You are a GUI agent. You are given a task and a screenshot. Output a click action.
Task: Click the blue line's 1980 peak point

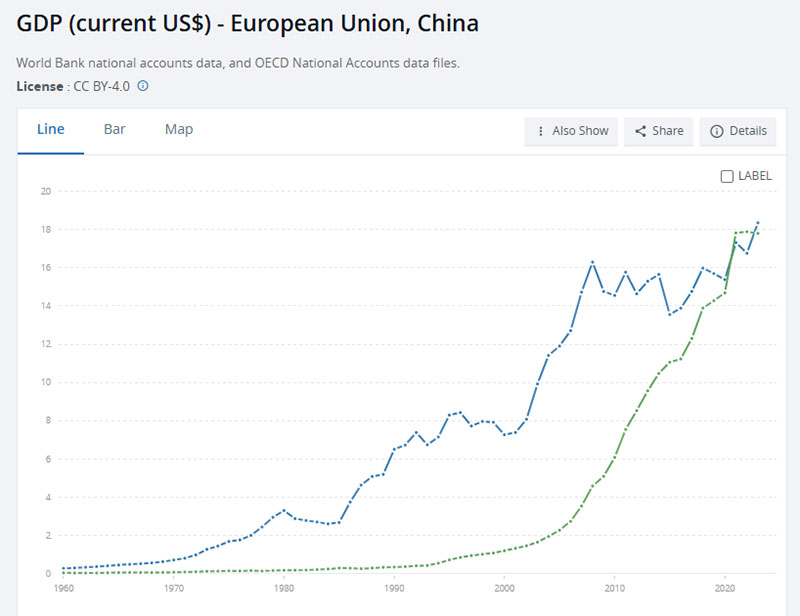284,510
